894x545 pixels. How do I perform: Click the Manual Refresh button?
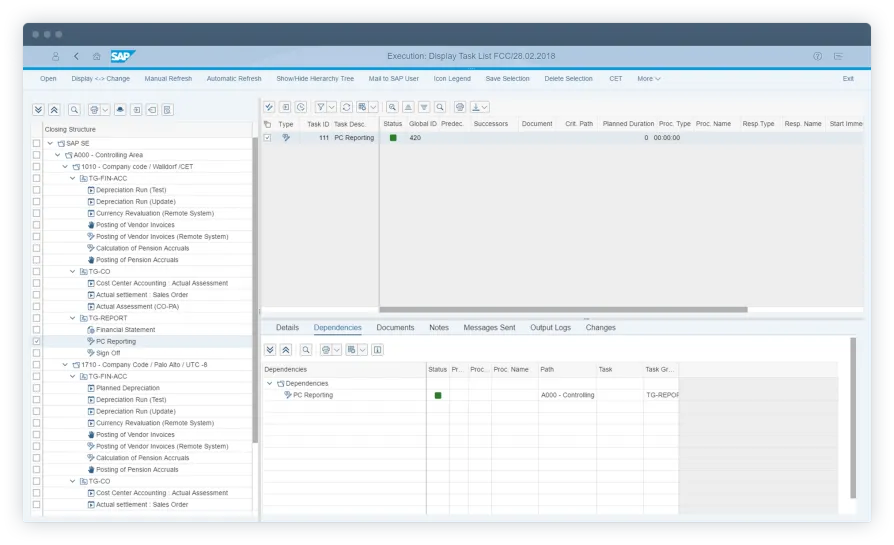168,78
